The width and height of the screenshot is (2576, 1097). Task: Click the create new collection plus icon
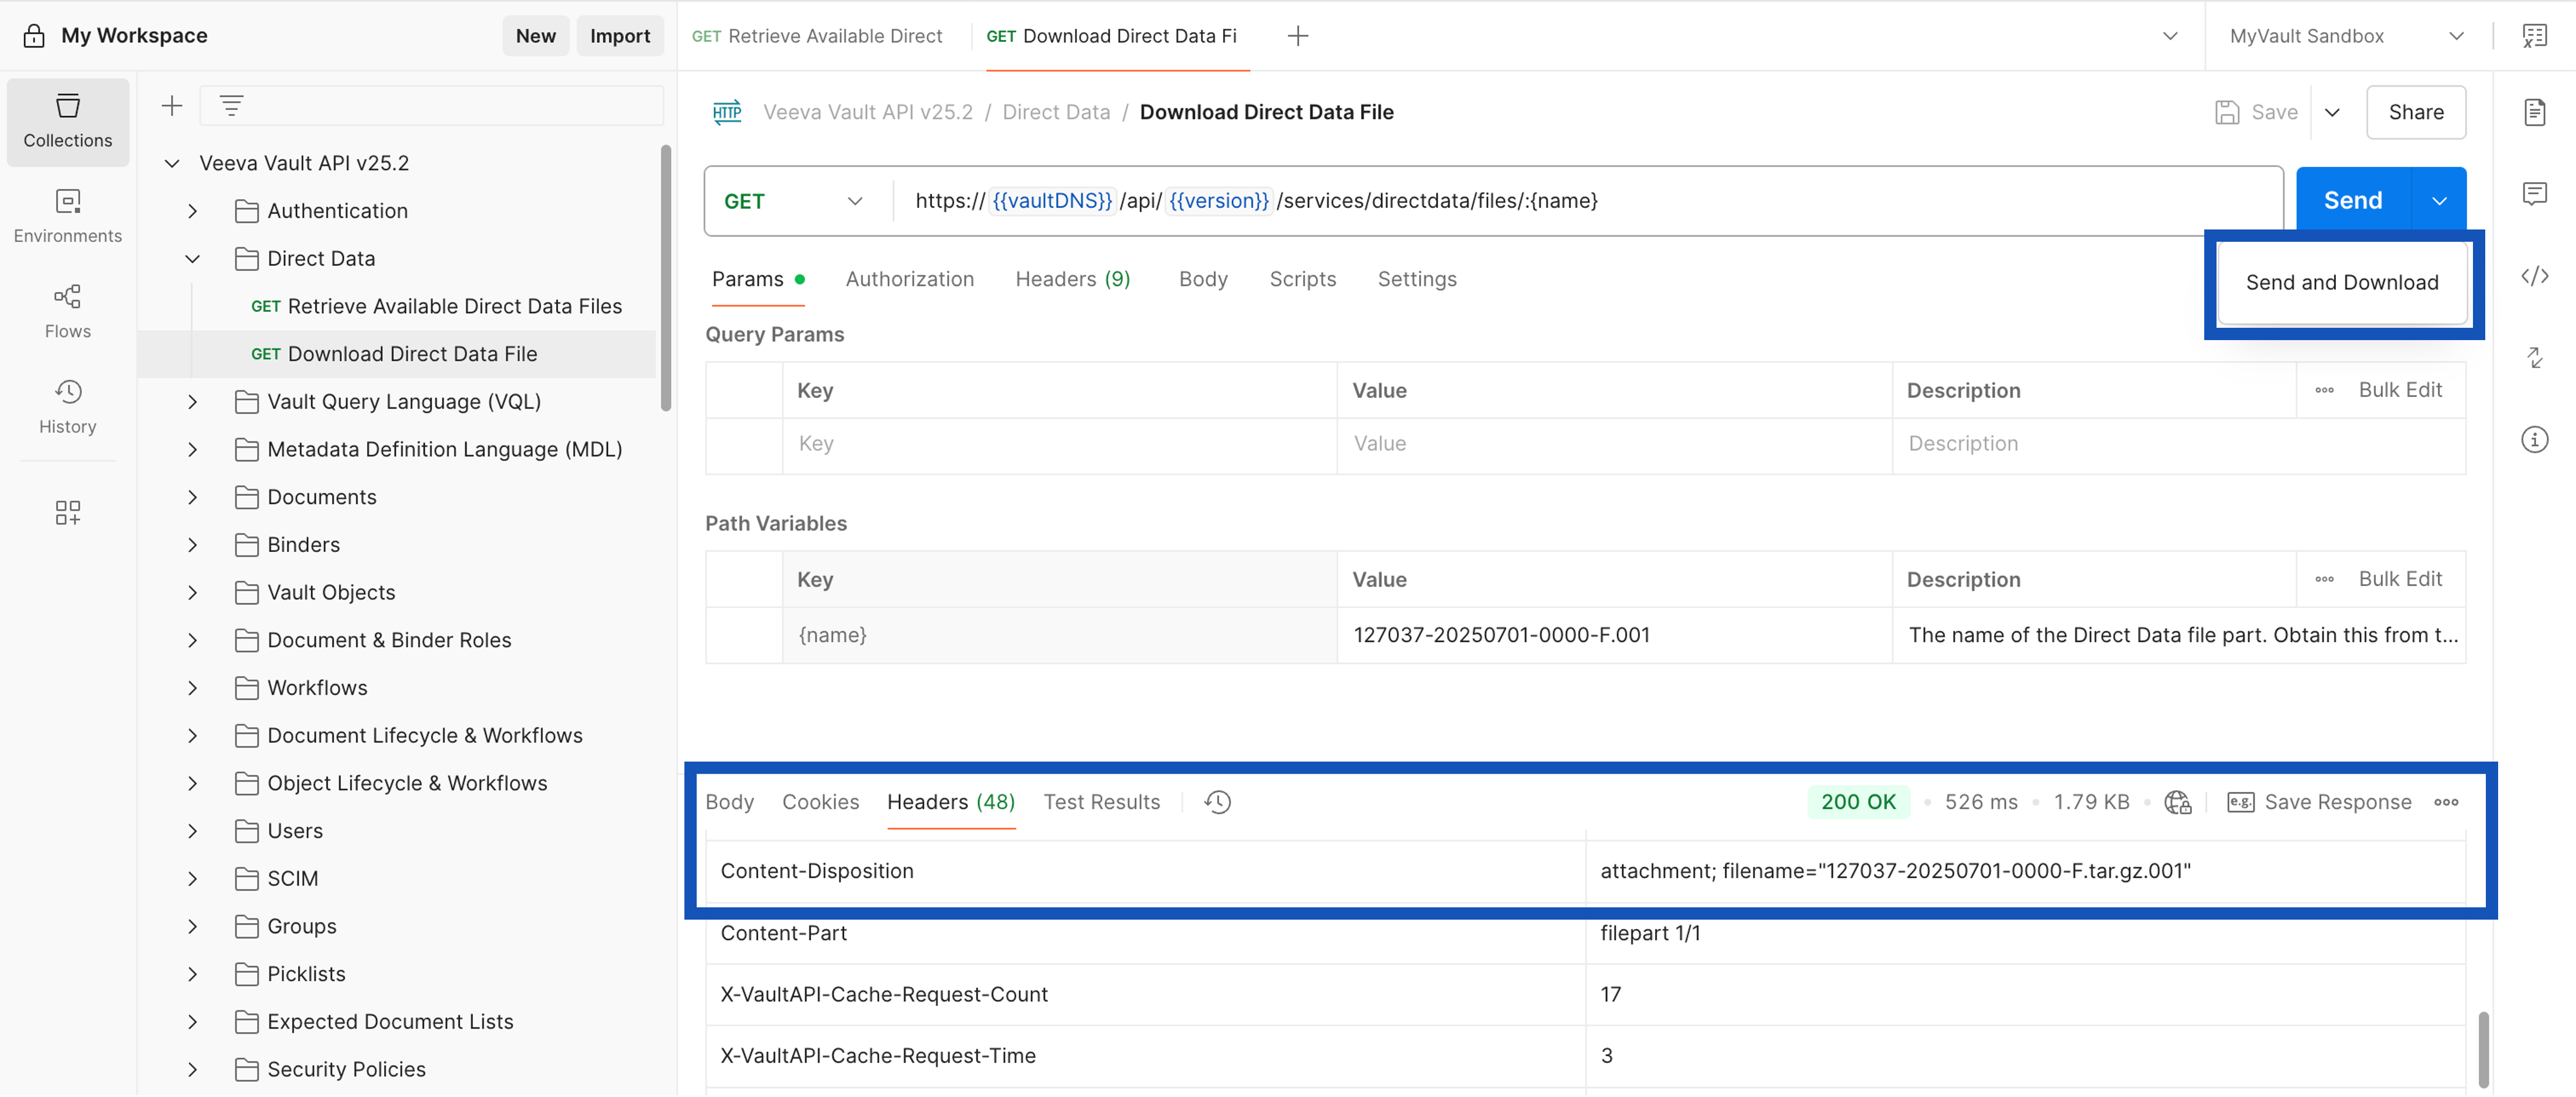172,106
